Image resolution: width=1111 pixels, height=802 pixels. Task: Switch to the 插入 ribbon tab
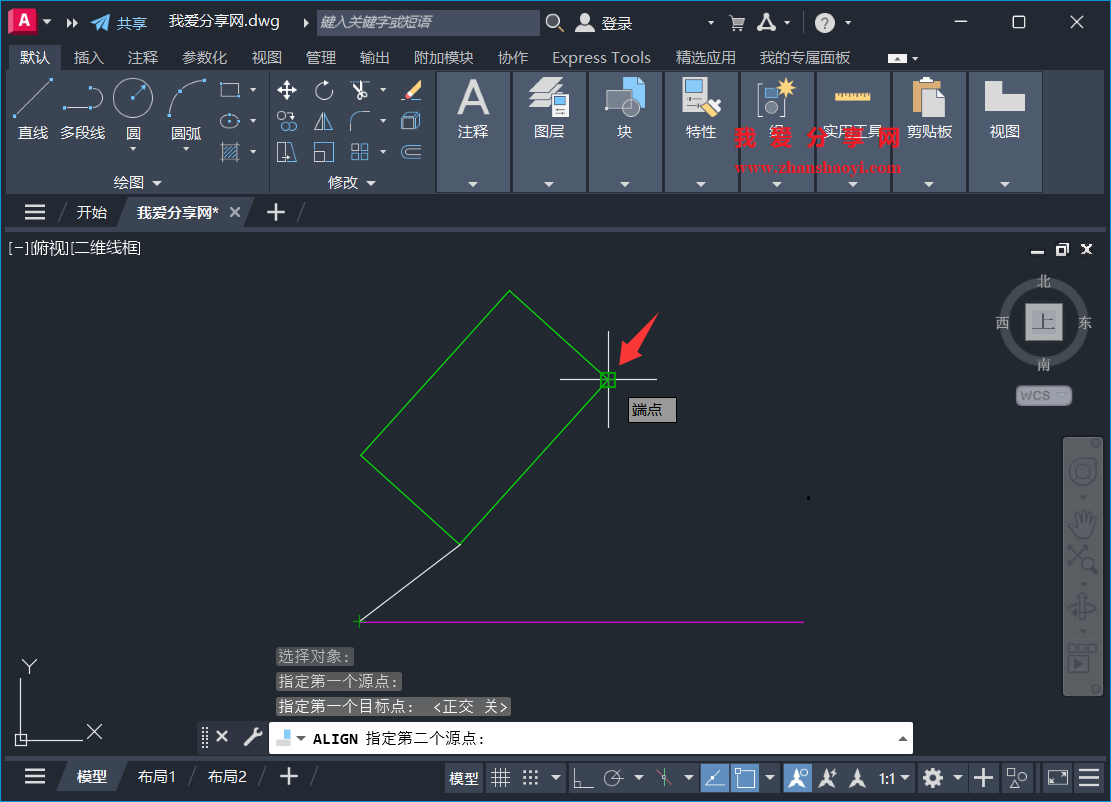[x=88, y=57]
